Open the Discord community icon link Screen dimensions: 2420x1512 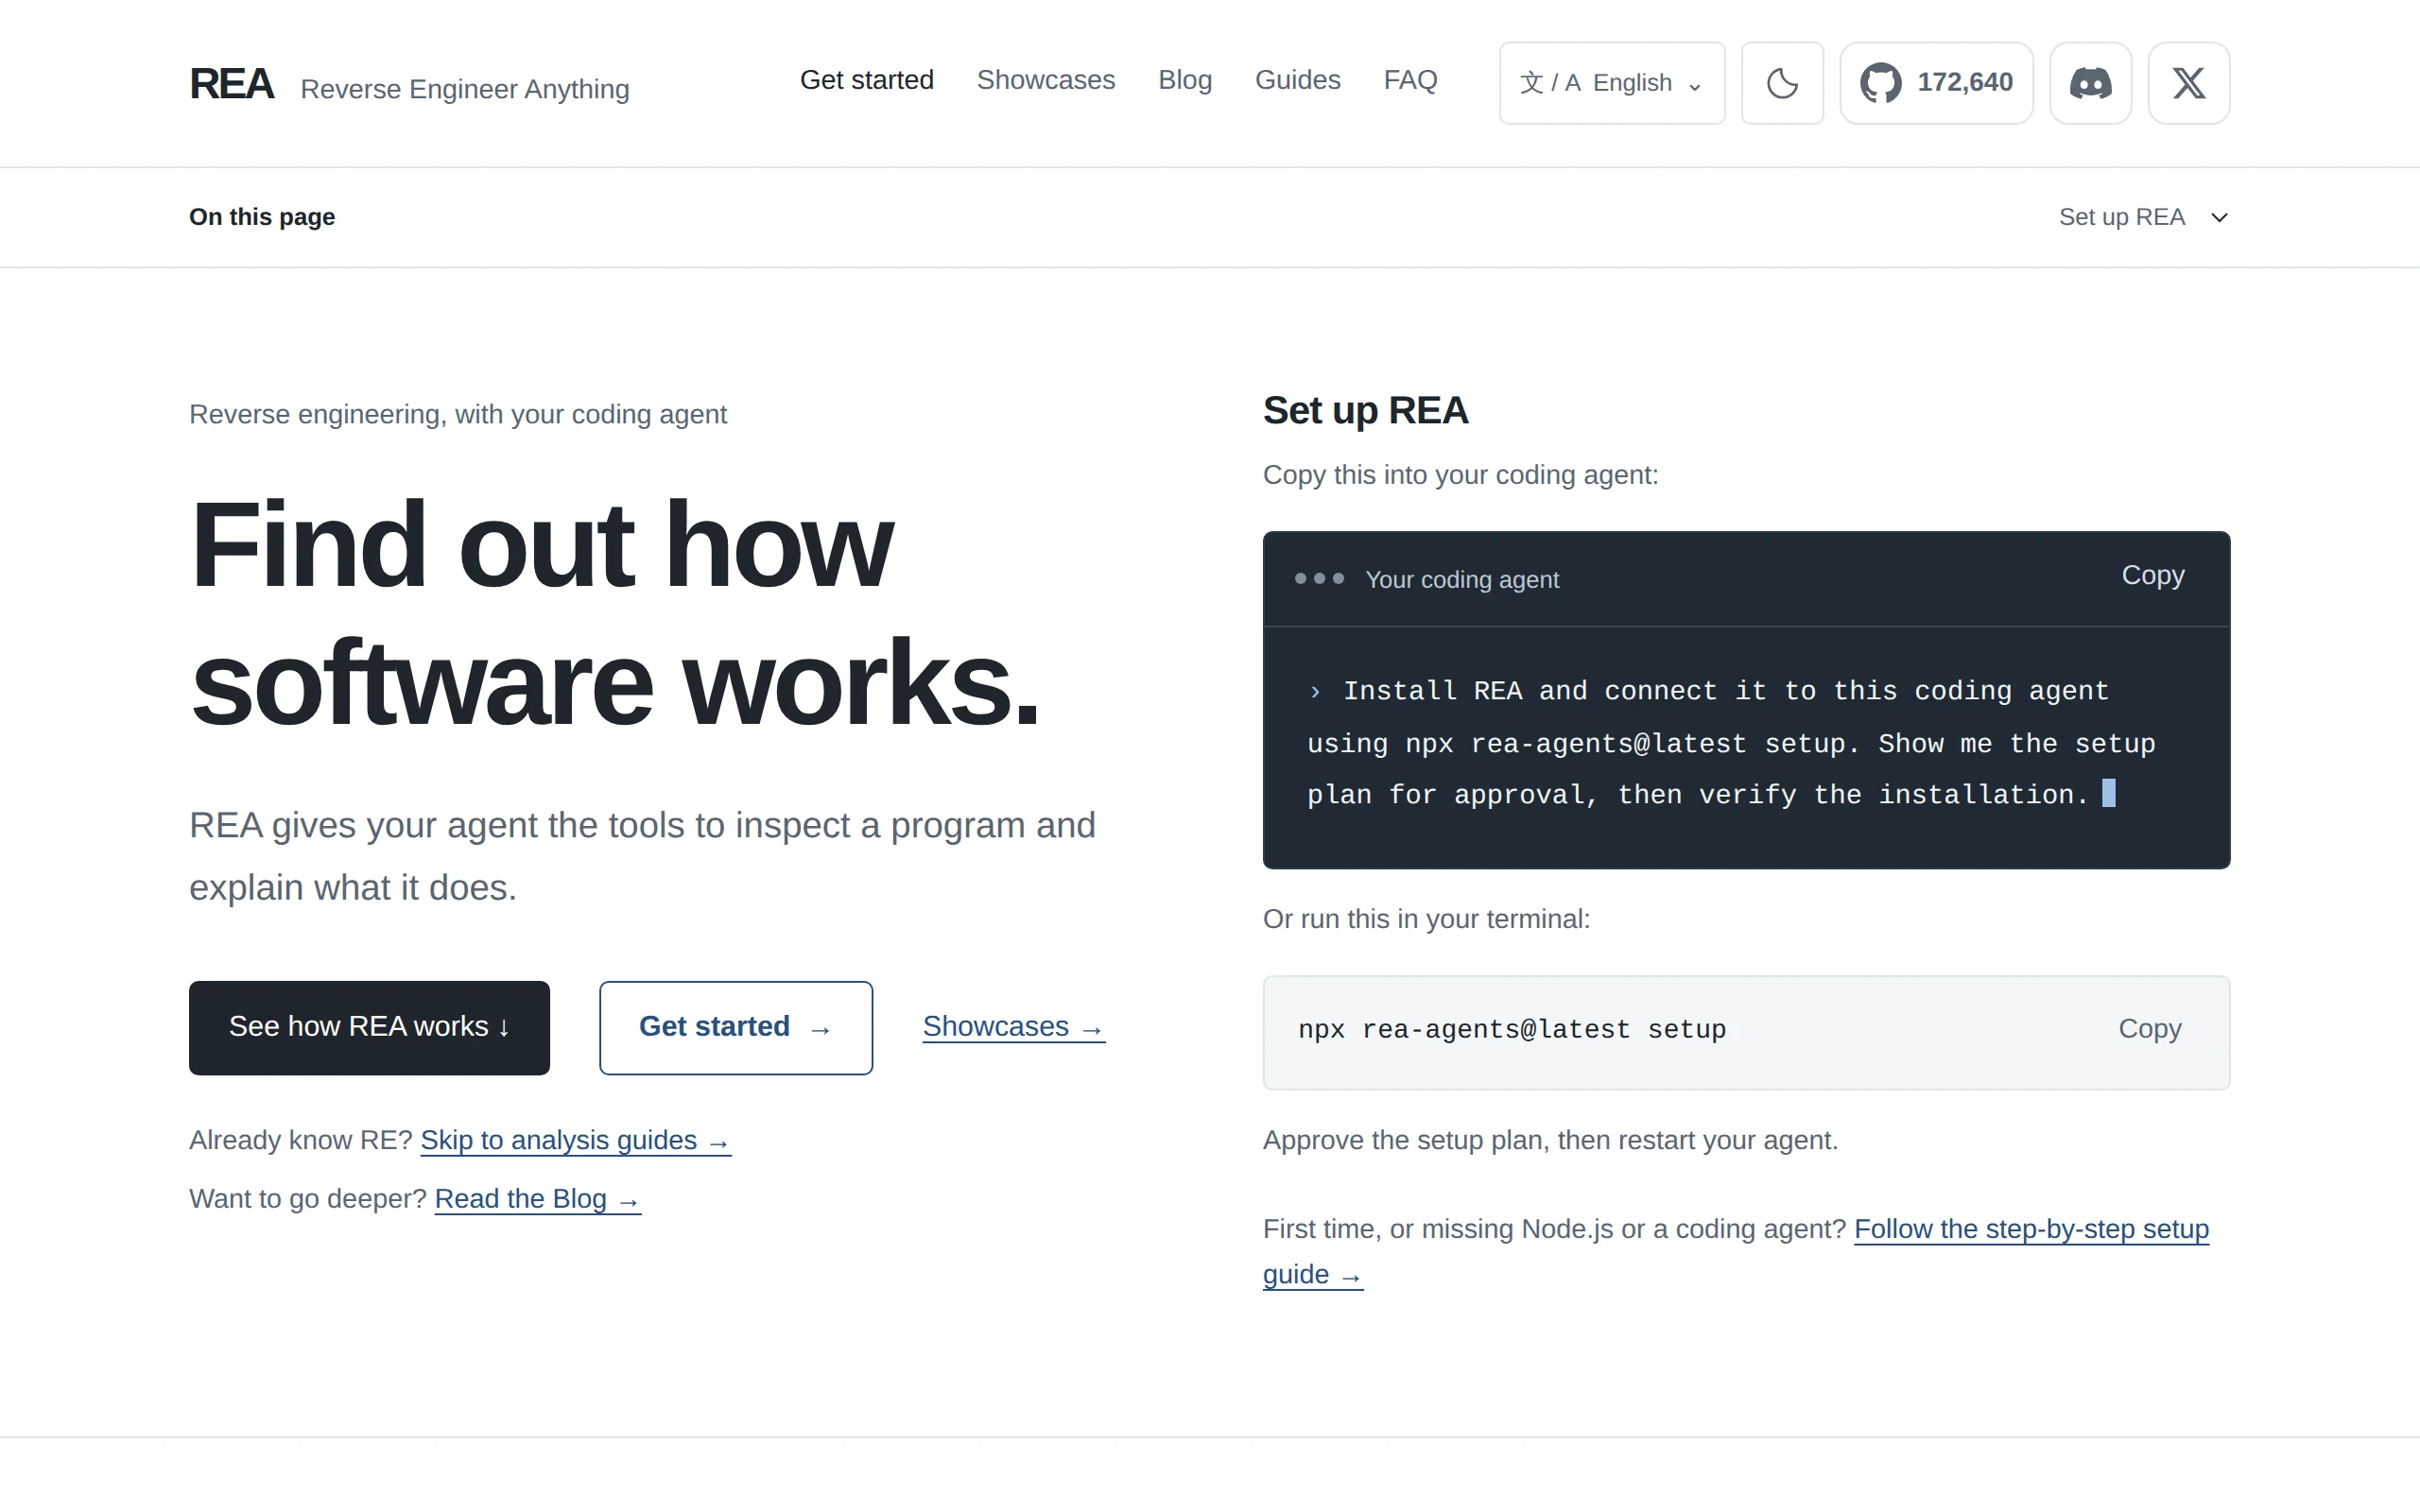click(2090, 83)
